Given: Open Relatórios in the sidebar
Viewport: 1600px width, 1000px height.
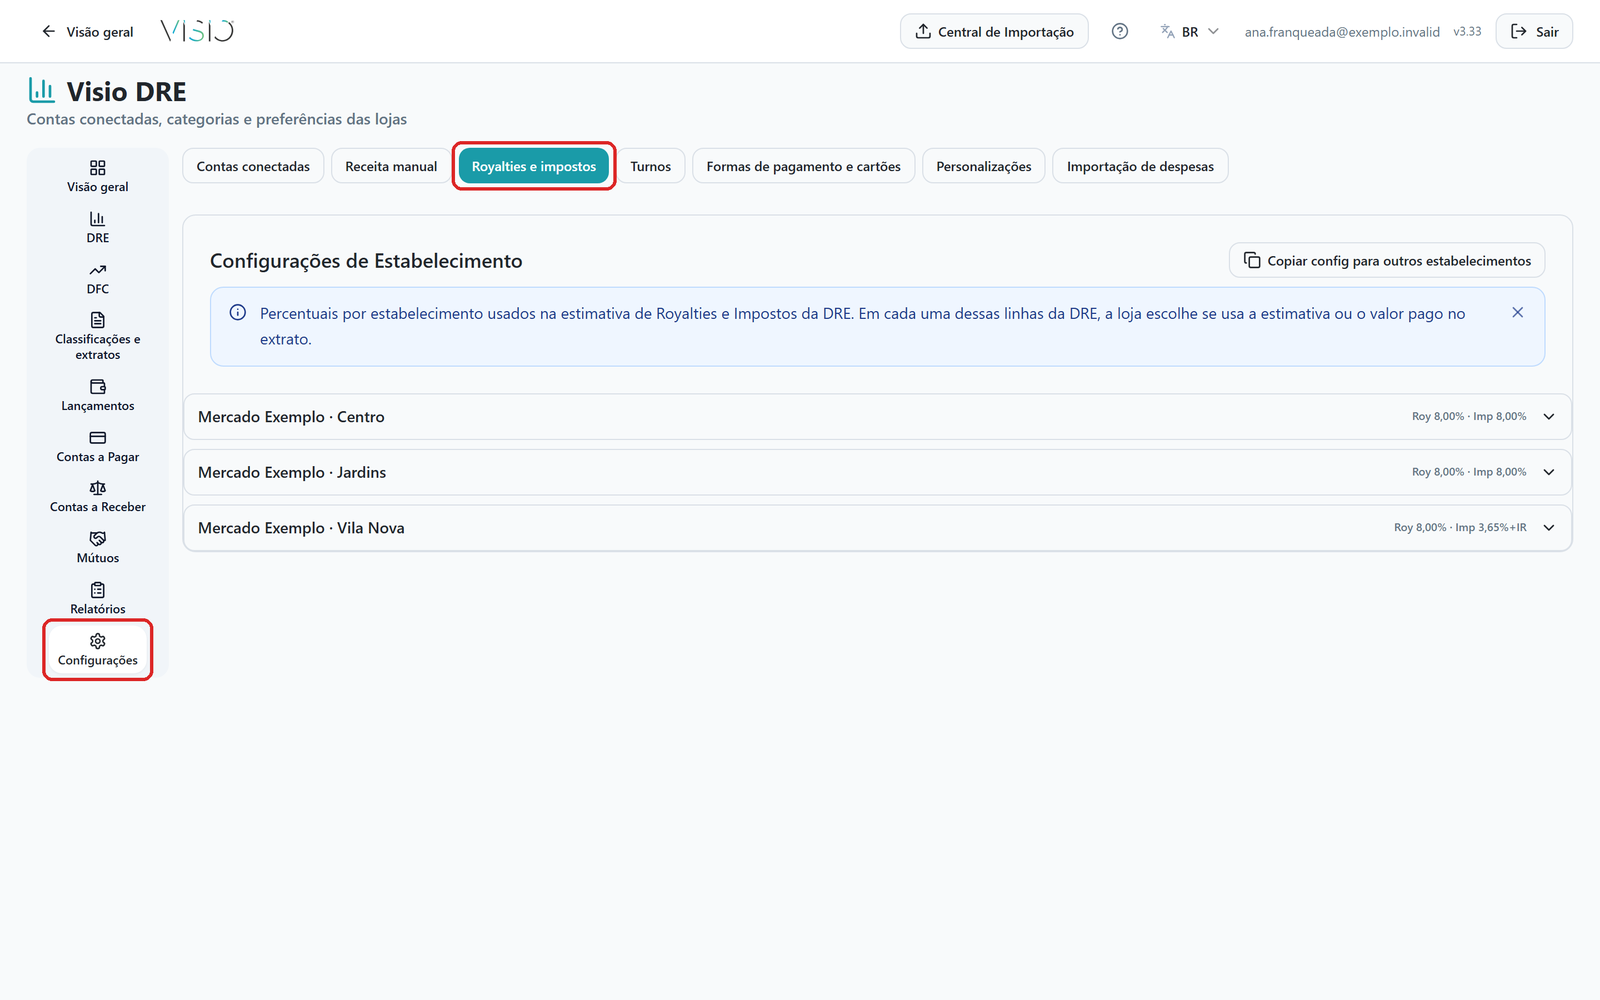Looking at the screenshot, I should tap(97, 599).
